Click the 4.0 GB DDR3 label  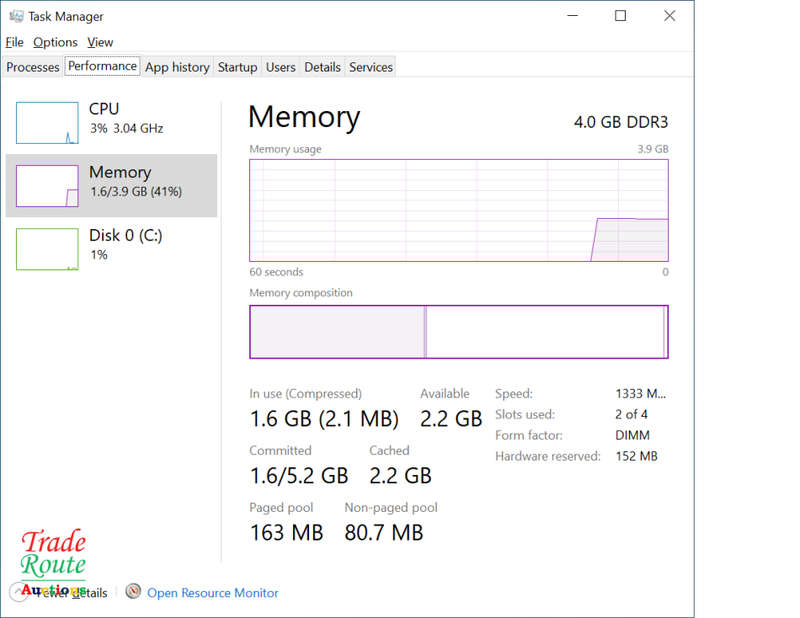[x=621, y=122]
